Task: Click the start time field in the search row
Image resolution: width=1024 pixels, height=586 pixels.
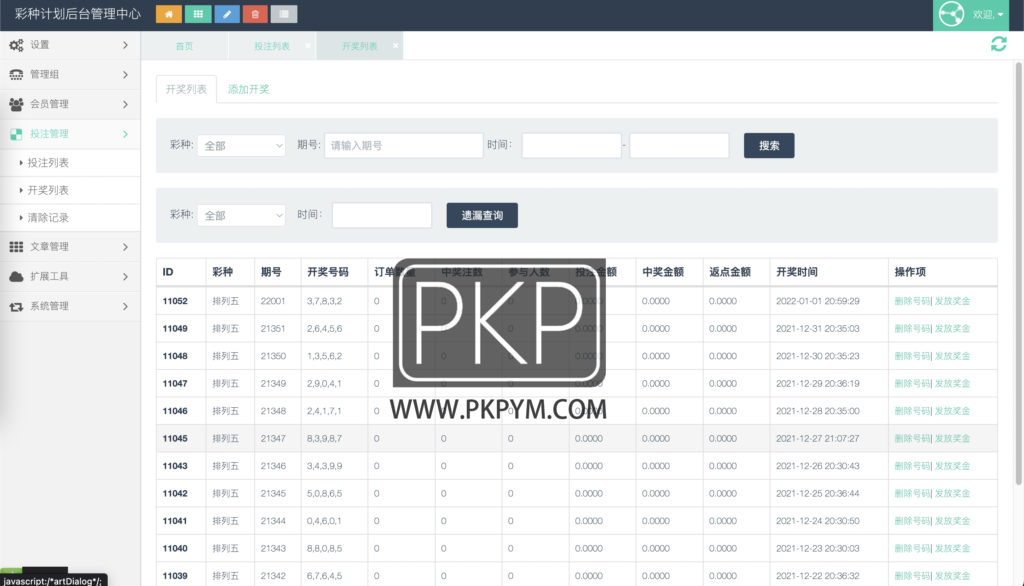Action: tap(571, 146)
